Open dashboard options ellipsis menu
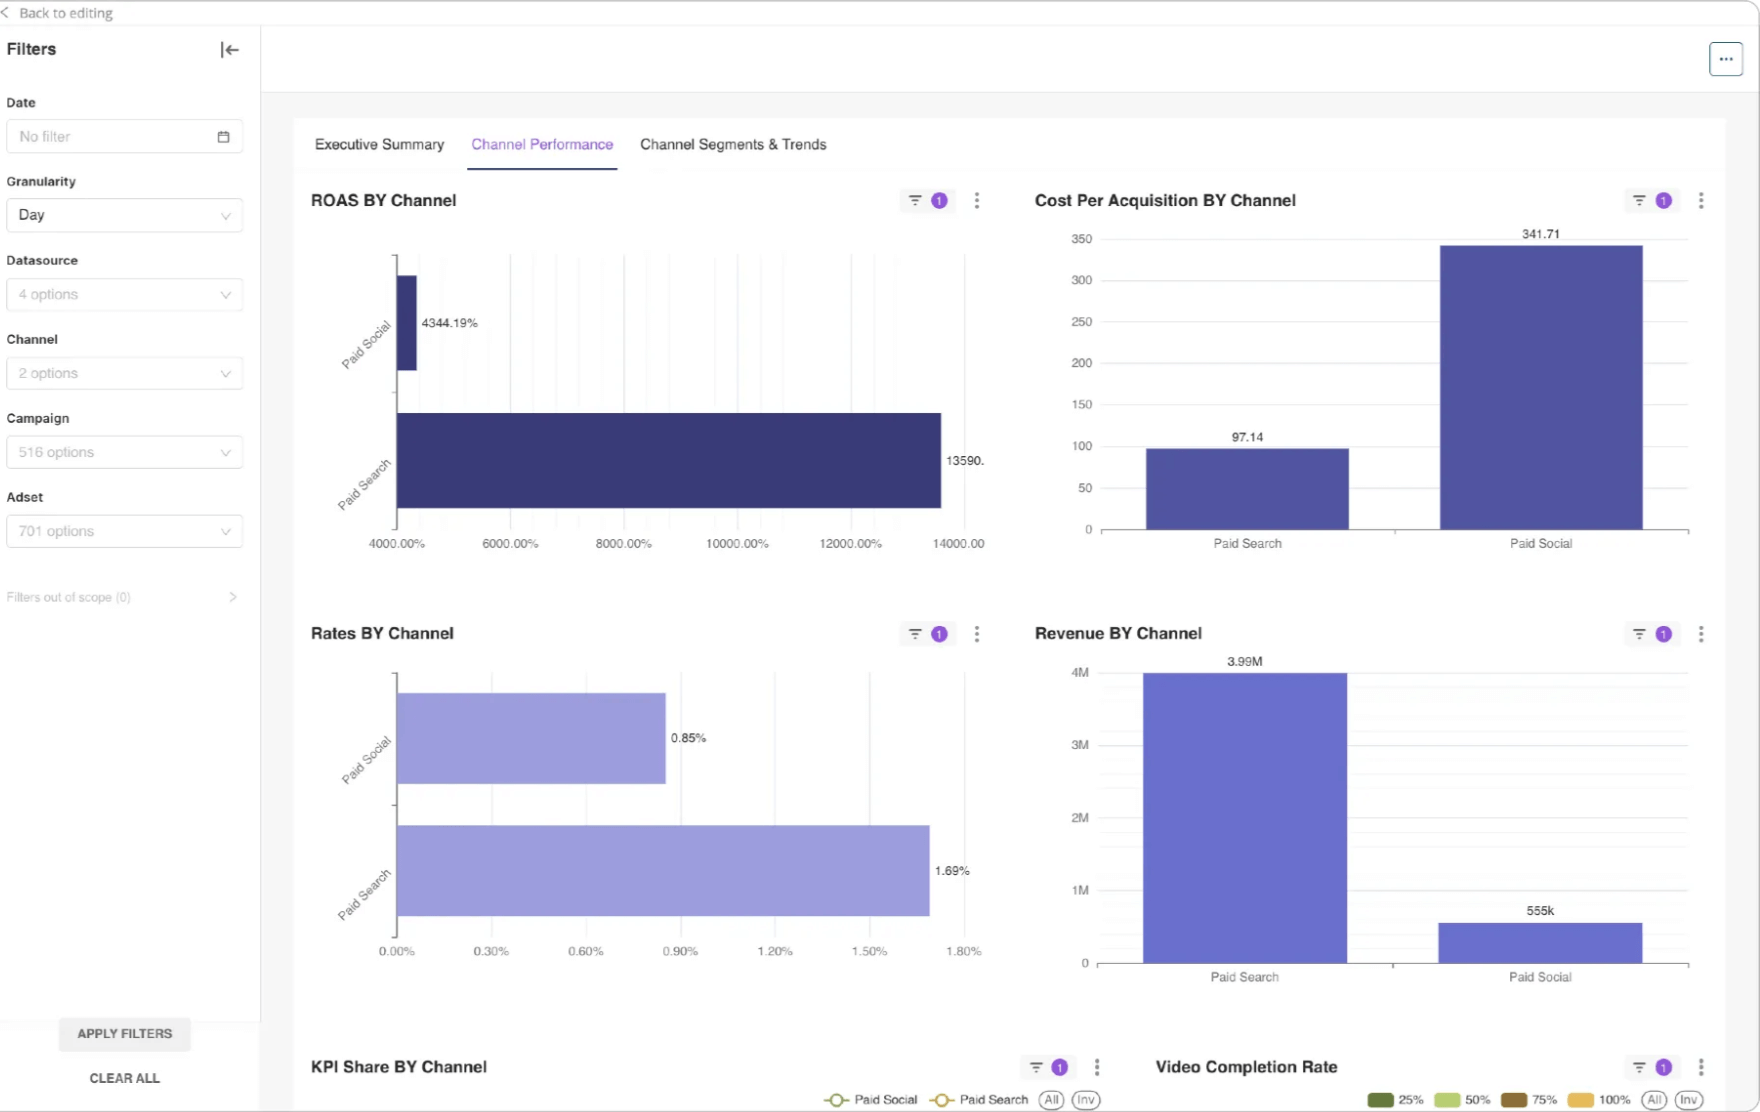Viewport: 1760px width, 1112px height. (1725, 59)
